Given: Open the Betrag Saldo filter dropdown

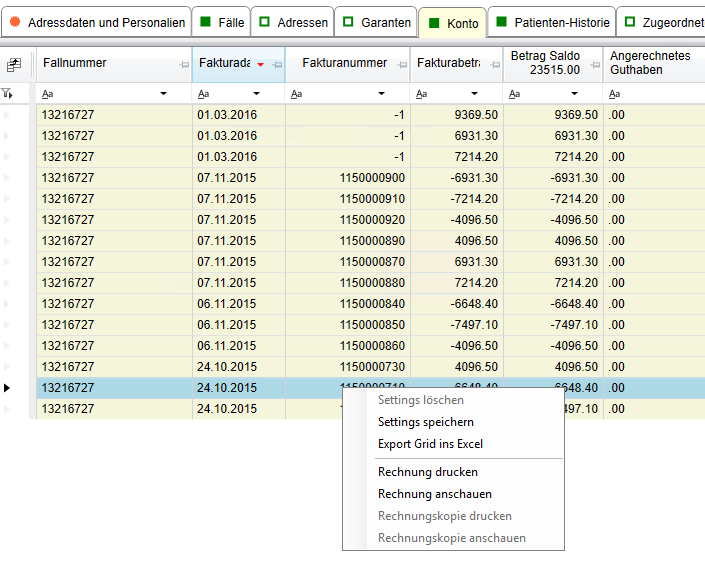Looking at the screenshot, I should tap(574, 94).
